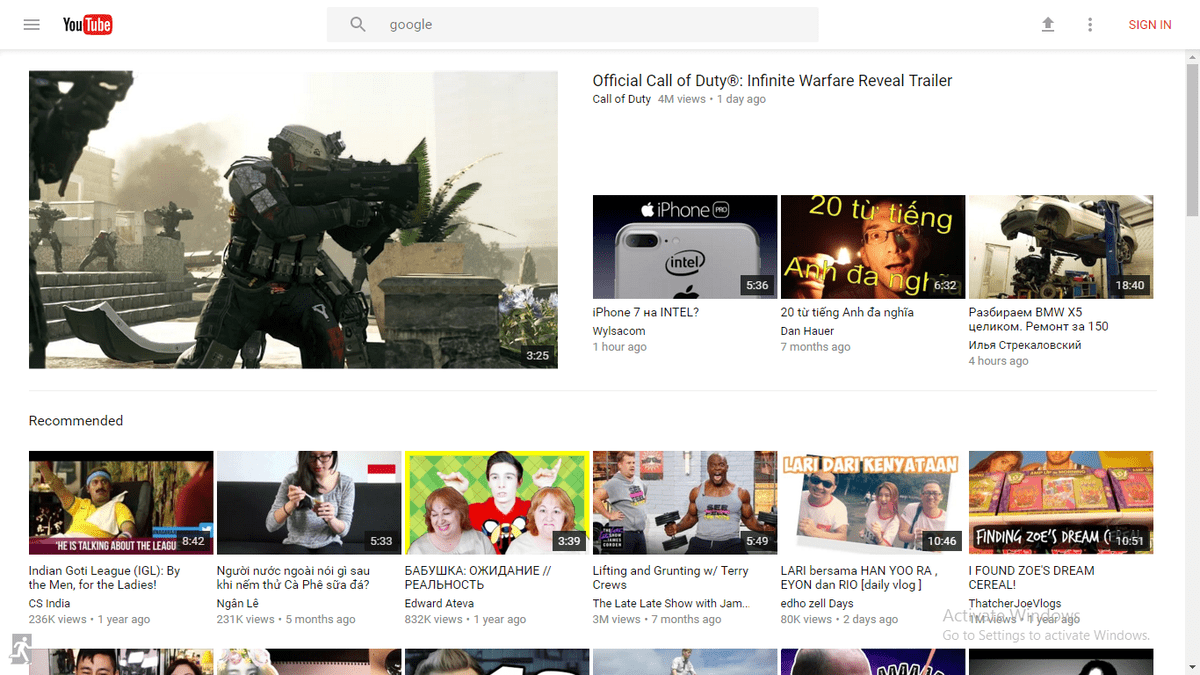This screenshot has height=675, width=1200.
Task: Click the upload video icon
Action: point(1048,25)
